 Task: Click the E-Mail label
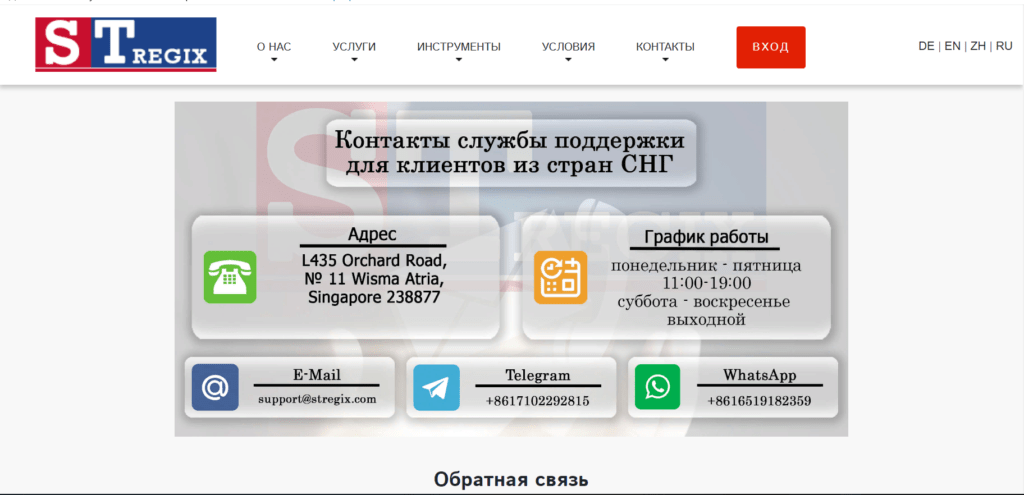tap(317, 375)
